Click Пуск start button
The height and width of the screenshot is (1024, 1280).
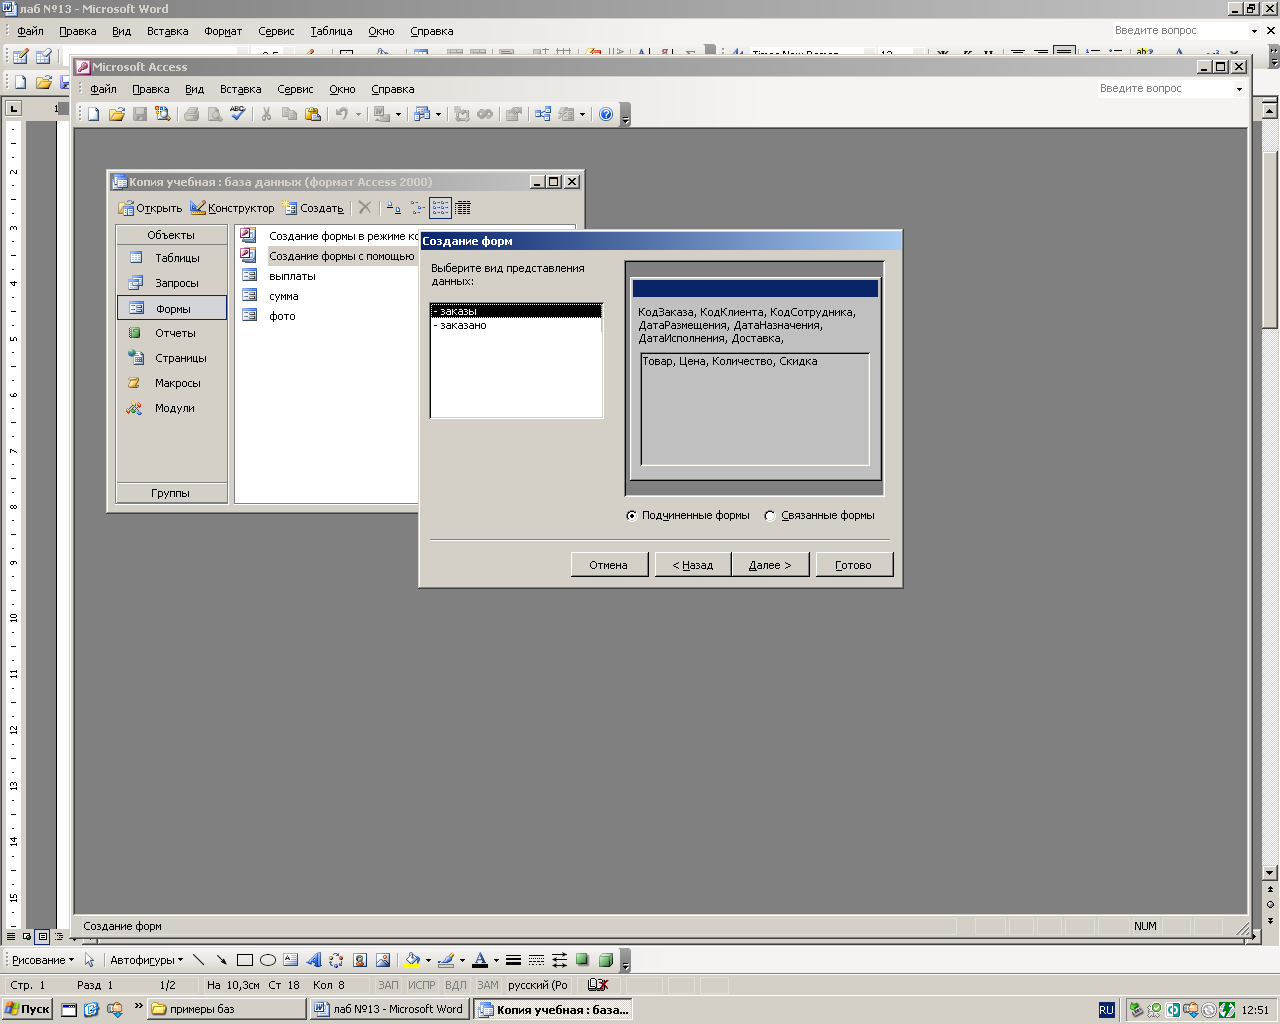tap(28, 1009)
